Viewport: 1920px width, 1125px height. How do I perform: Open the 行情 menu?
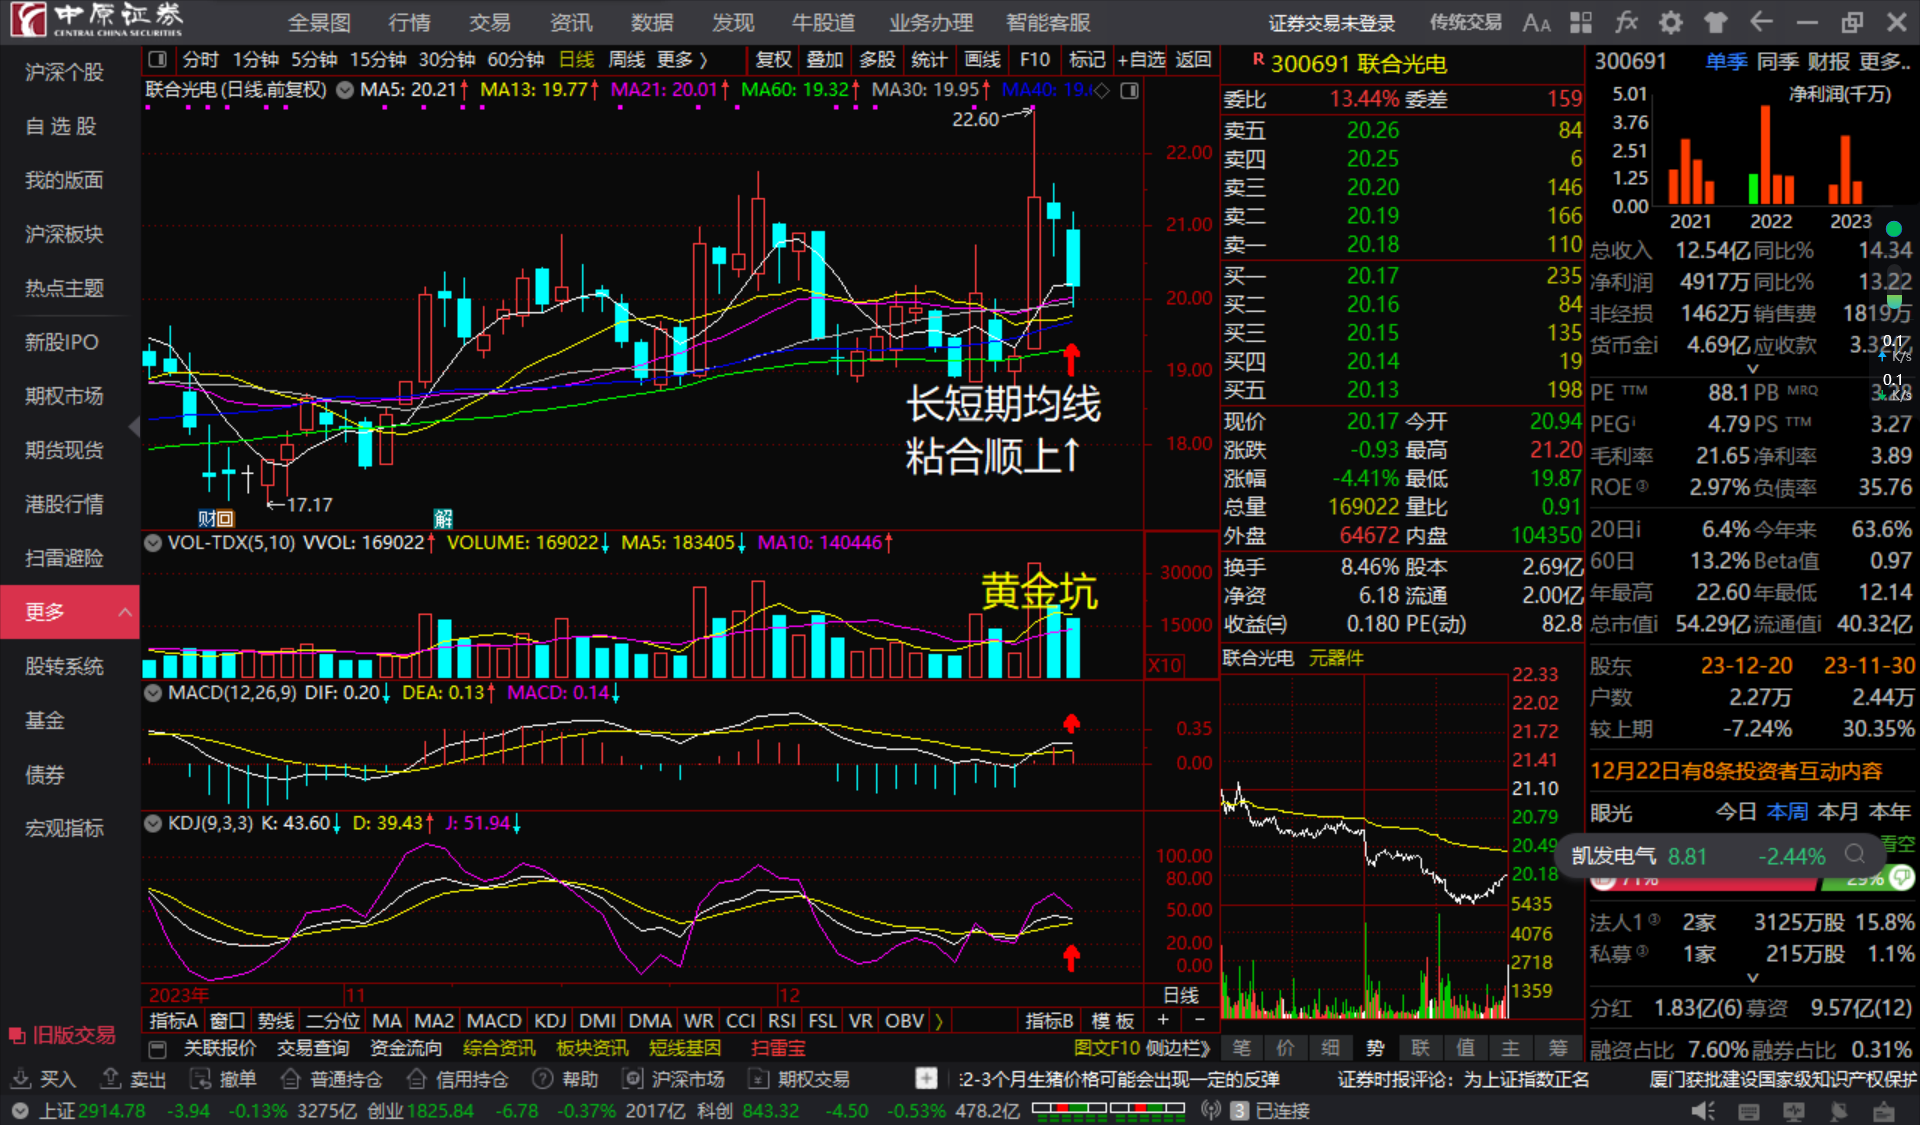[409, 22]
